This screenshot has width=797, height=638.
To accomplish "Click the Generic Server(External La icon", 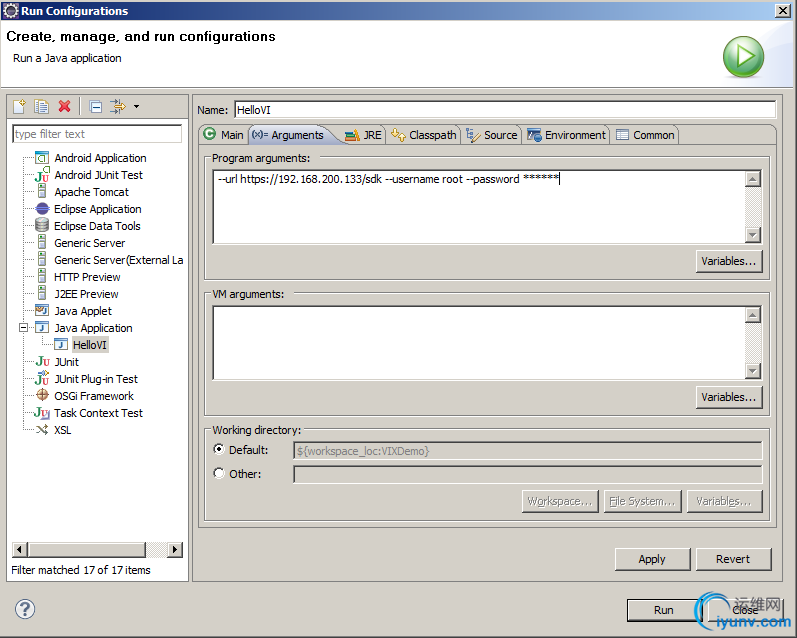I will click(42, 260).
